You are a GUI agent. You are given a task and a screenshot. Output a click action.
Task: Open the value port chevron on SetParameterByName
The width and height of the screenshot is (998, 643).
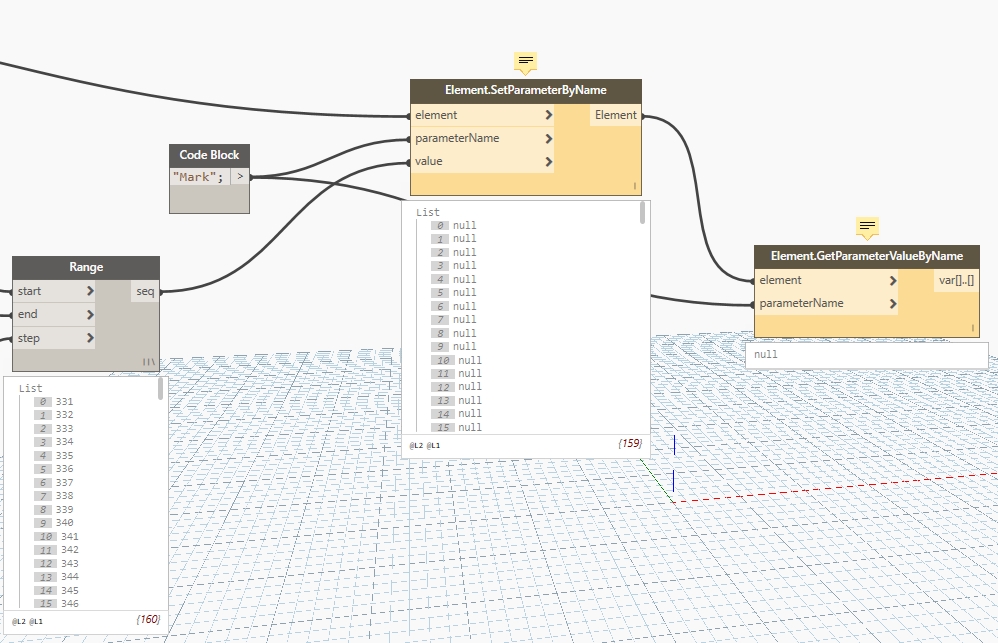pyautogui.click(x=549, y=161)
